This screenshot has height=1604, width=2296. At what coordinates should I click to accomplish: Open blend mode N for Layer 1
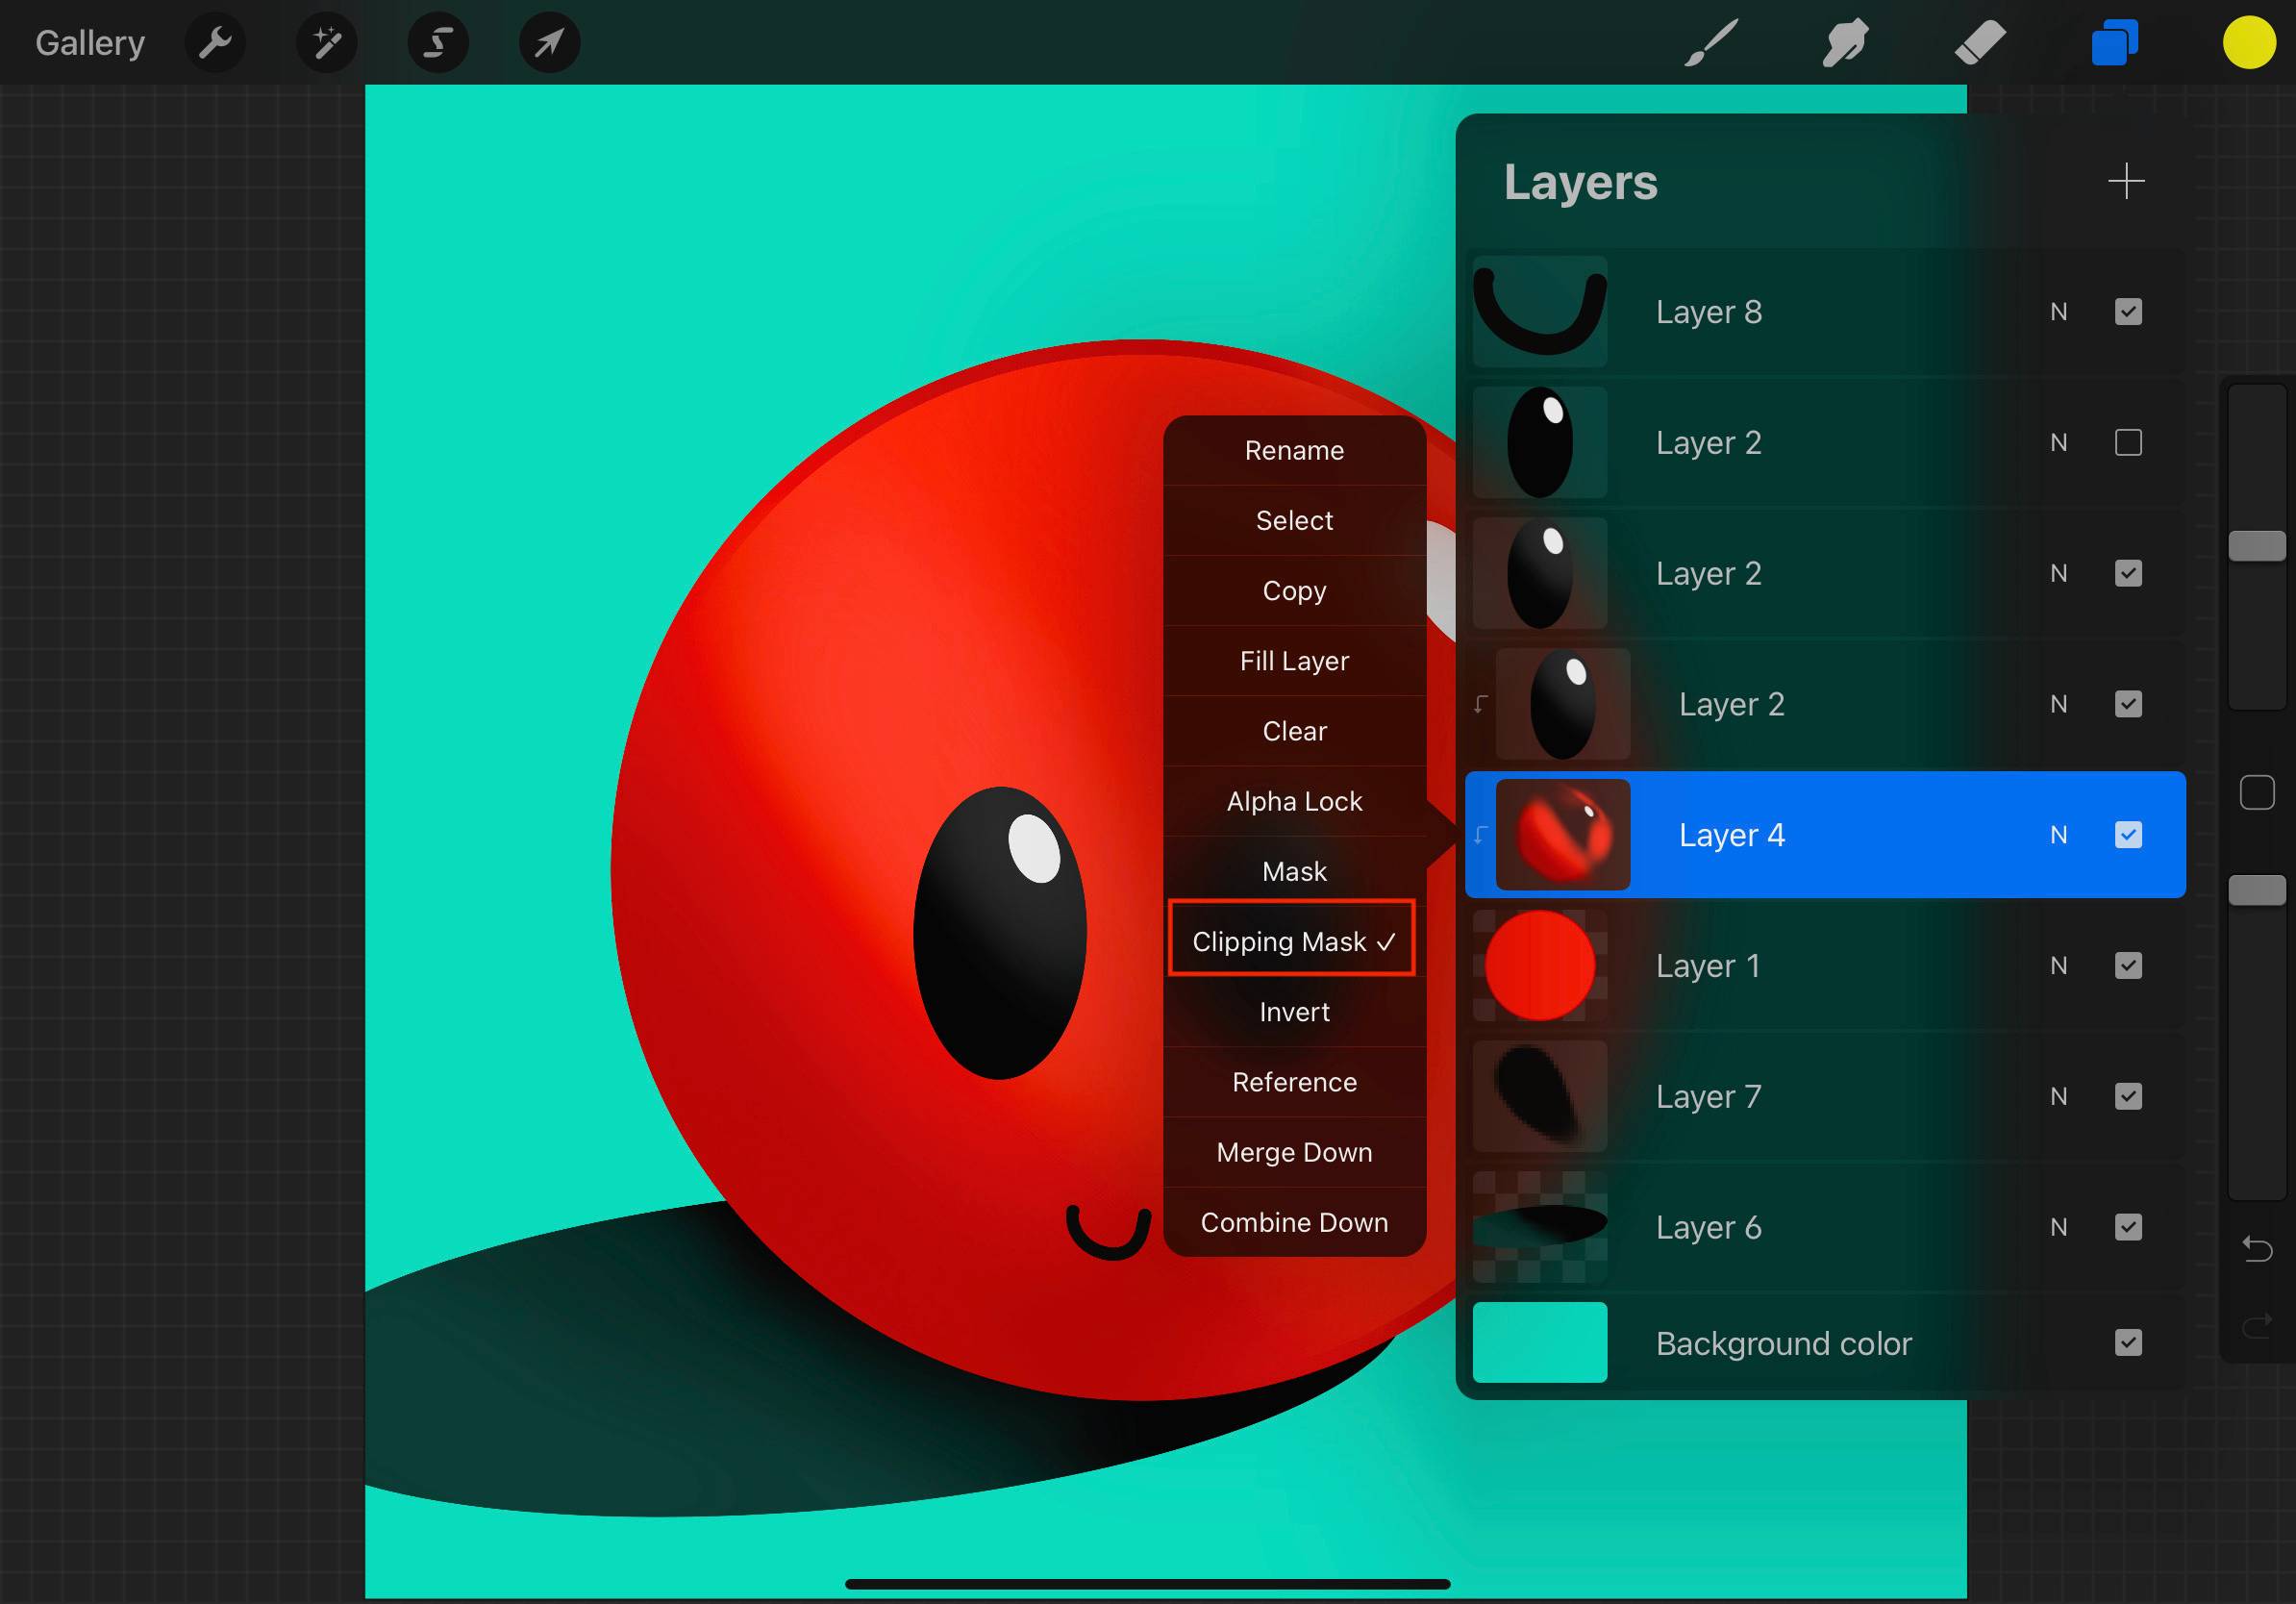(2058, 966)
